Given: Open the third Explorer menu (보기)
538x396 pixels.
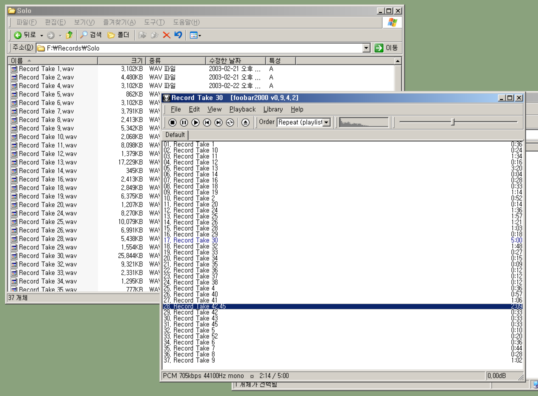Looking at the screenshot, I should 84,22.
